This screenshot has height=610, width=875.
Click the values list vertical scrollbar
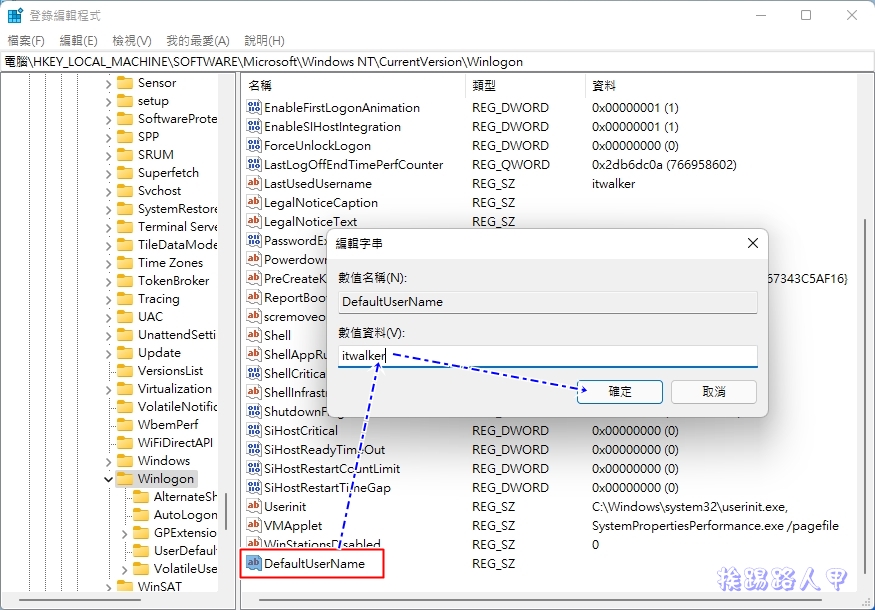click(x=866, y=396)
